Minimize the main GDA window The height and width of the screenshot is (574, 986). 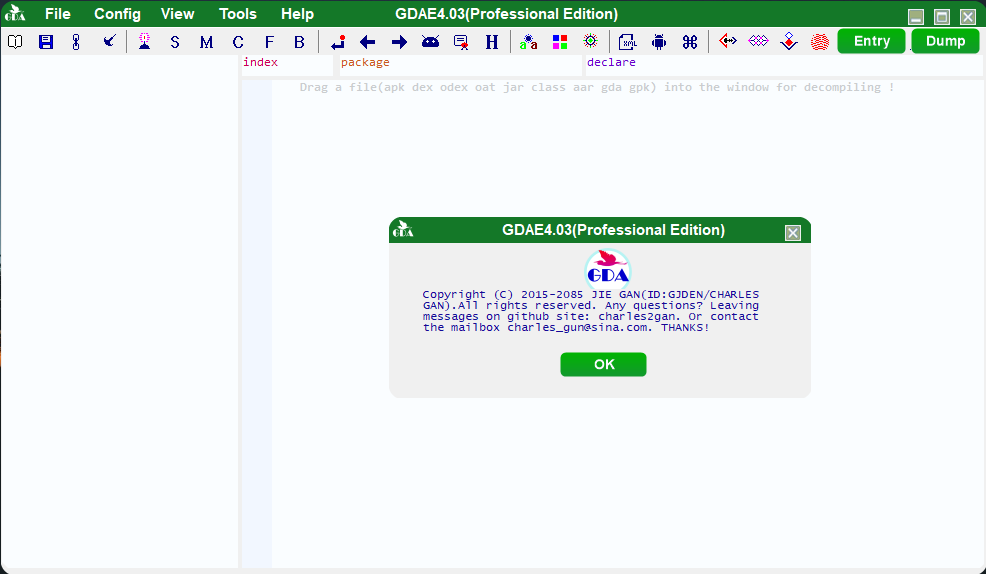[x=916, y=17]
